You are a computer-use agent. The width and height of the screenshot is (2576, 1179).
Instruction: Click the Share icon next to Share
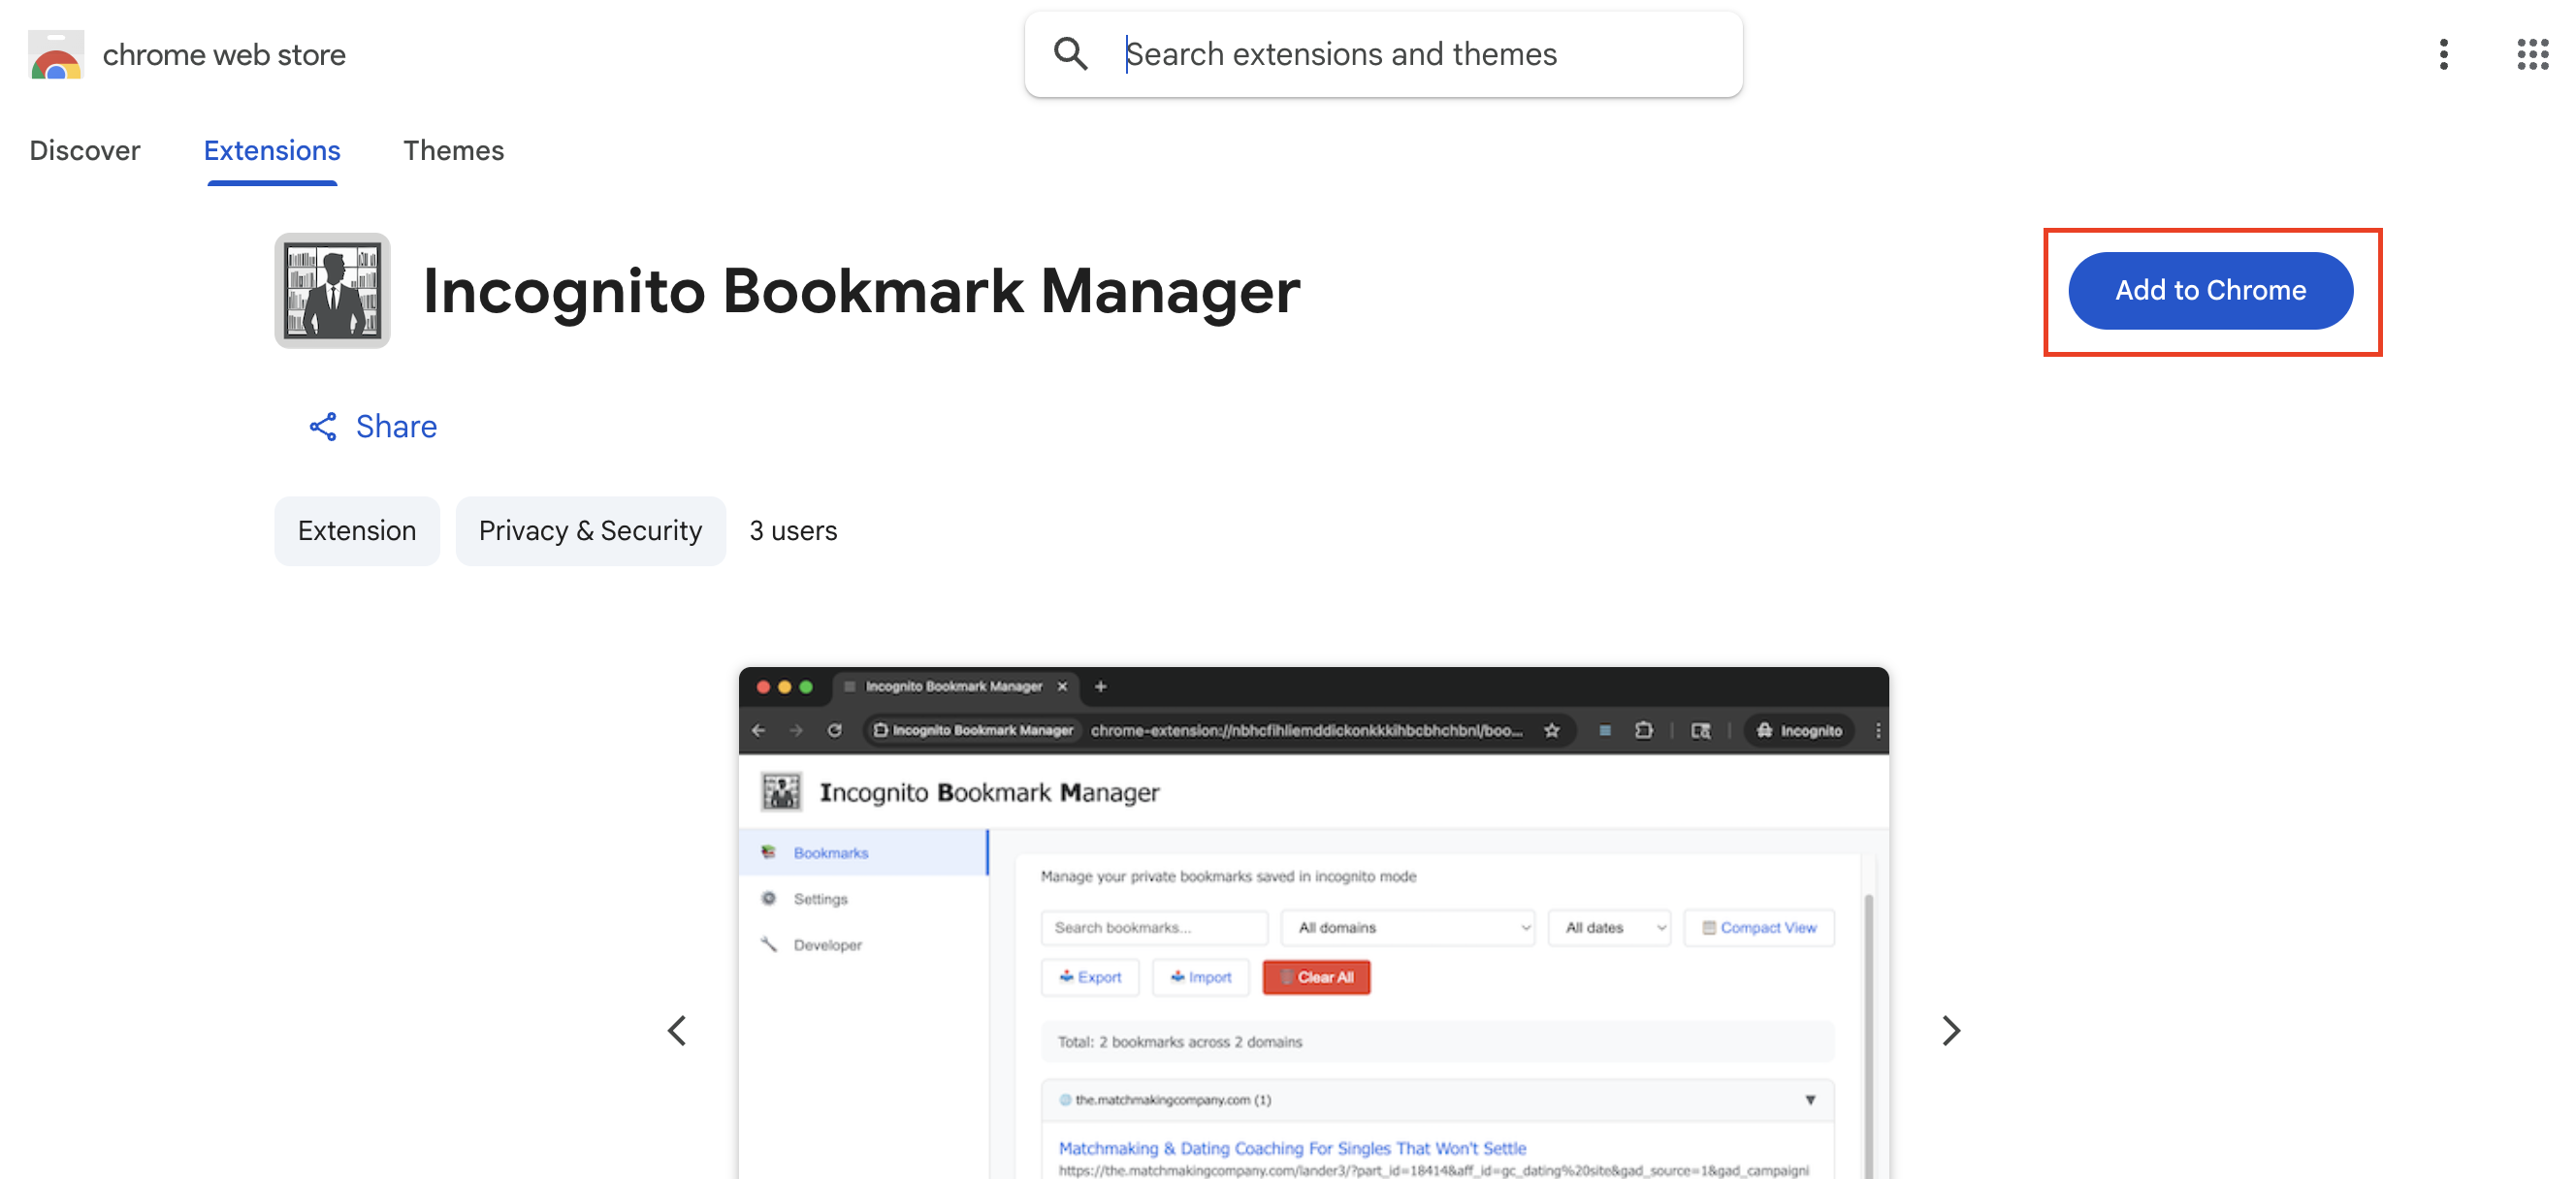[x=322, y=426]
